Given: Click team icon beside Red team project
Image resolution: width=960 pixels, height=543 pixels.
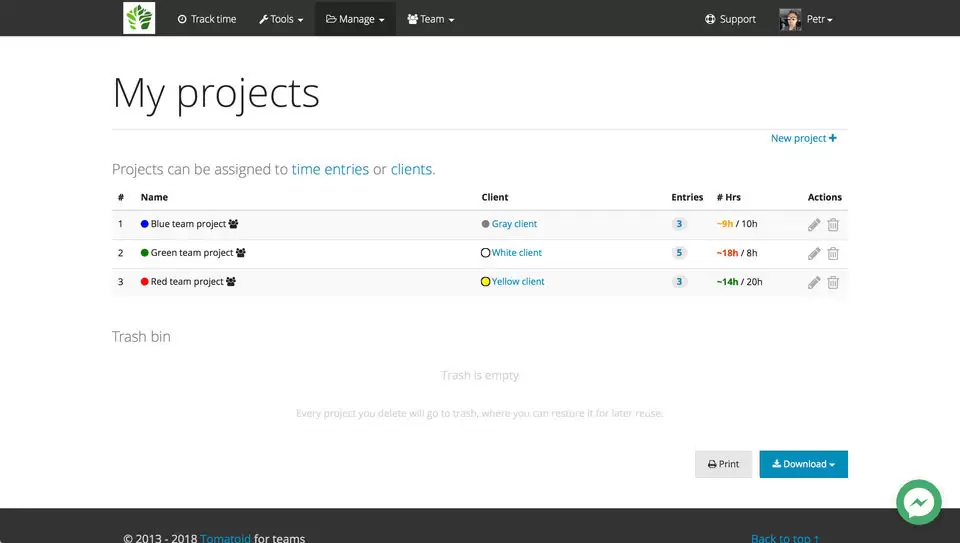Looking at the screenshot, I should click(x=231, y=282).
